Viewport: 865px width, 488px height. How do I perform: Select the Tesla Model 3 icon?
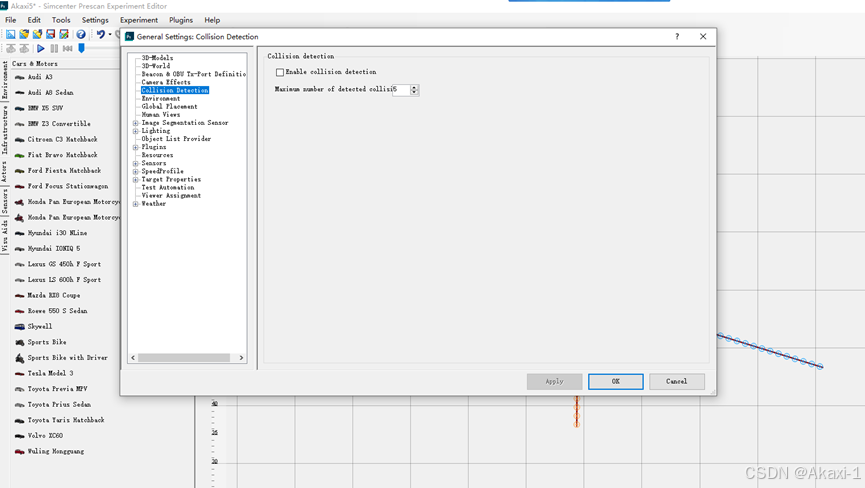(x=19, y=373)
